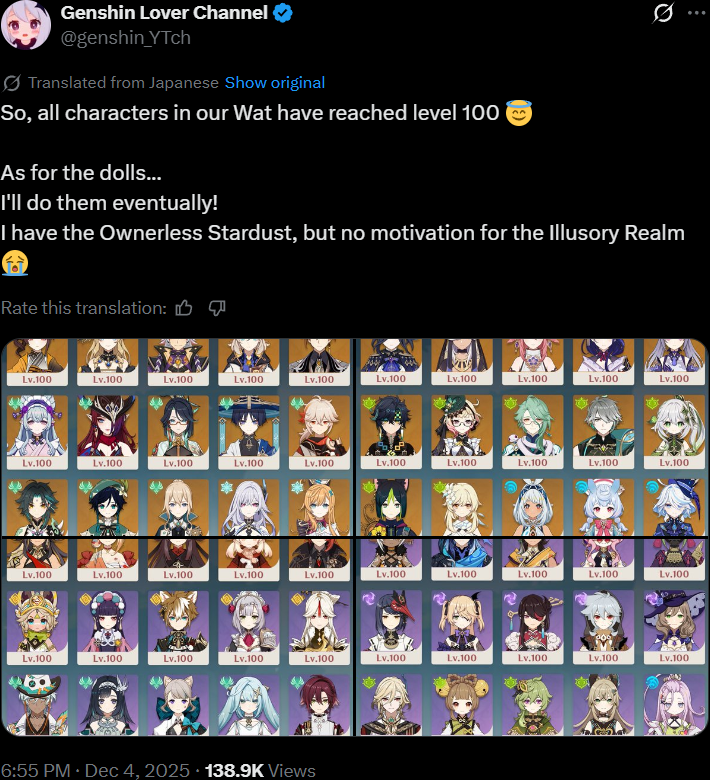Screen dimensions: 710x780
Task: Click the crying emoji in the tweet text
Action: (x=14, y=263)
